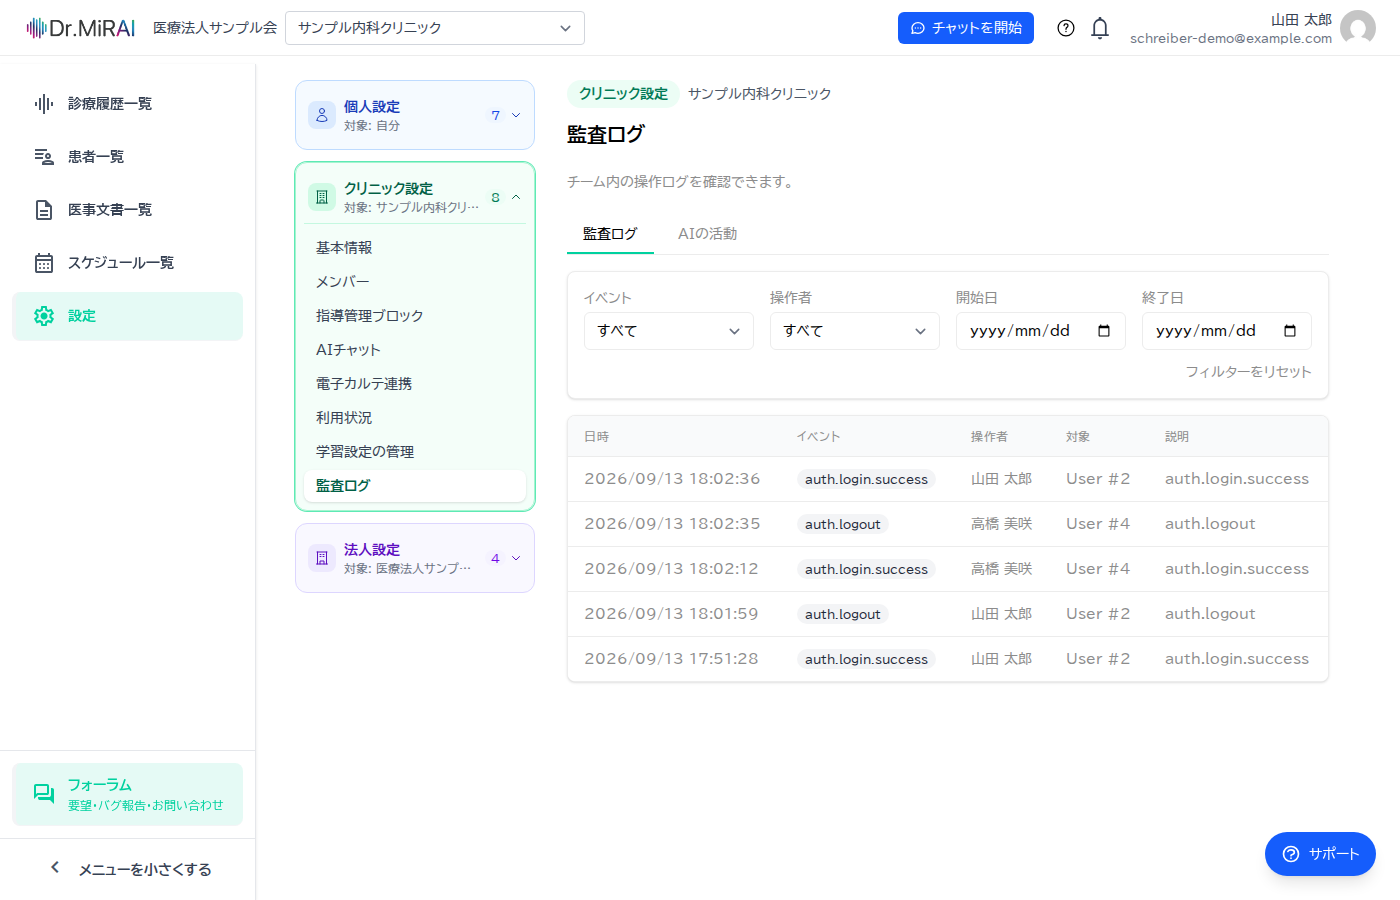Click メニューを小さくする label

pos(145,869)
